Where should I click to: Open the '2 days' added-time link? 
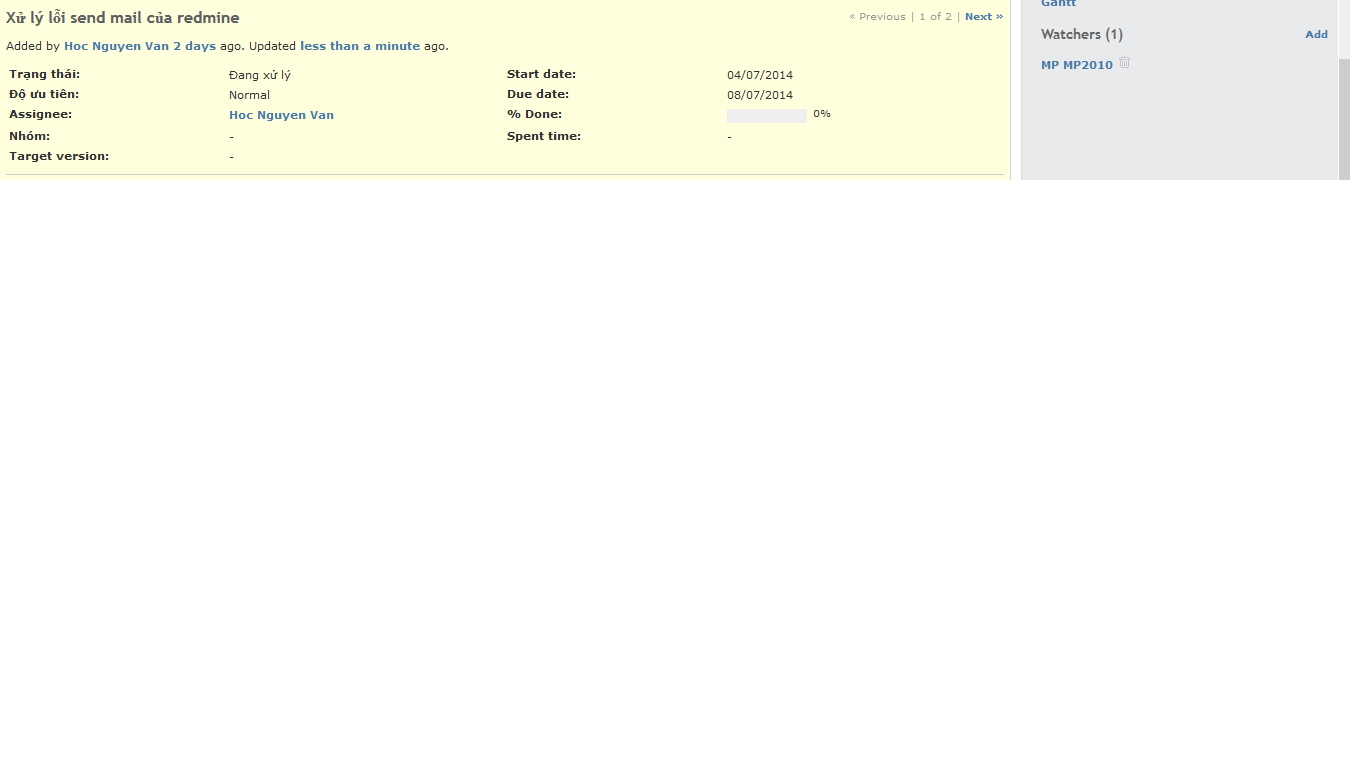tap(194, 46)
